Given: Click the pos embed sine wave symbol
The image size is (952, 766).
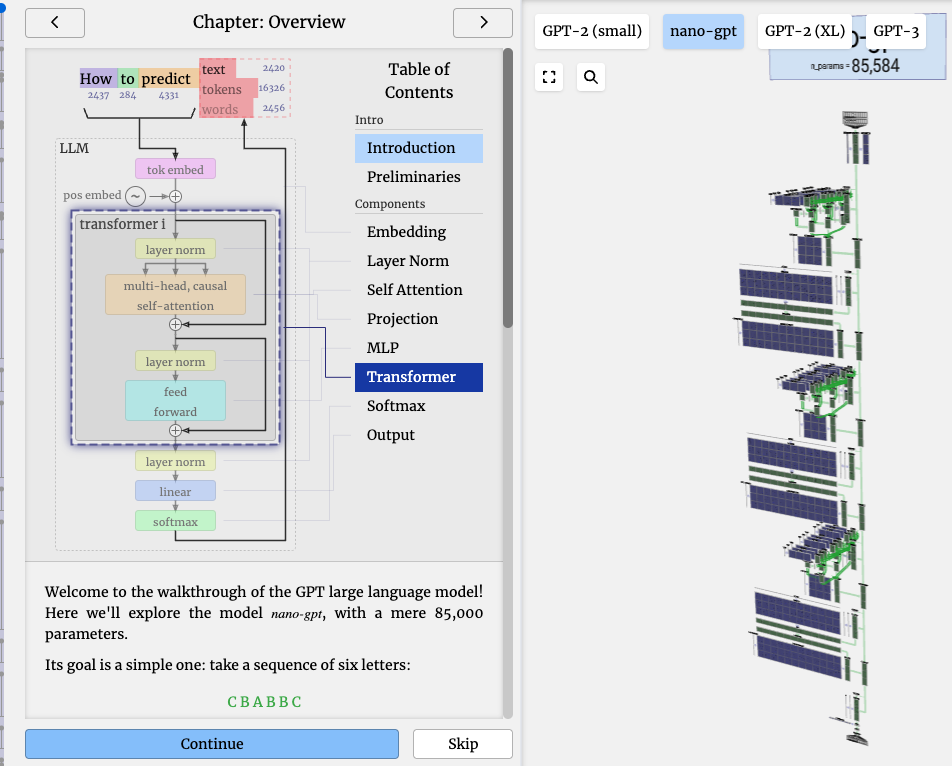Looking at the screenshot, I should (134, 196).
